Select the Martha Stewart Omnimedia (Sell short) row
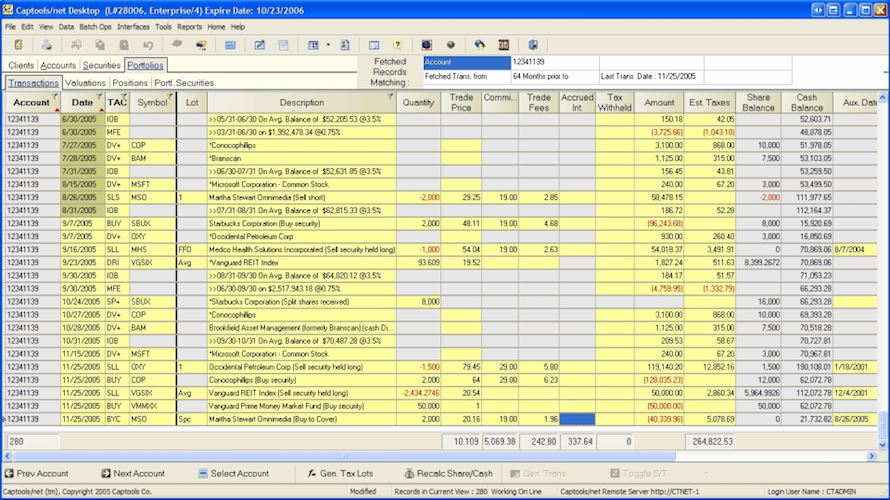Viewport: 890px width, 500px height. pos(440,198)
